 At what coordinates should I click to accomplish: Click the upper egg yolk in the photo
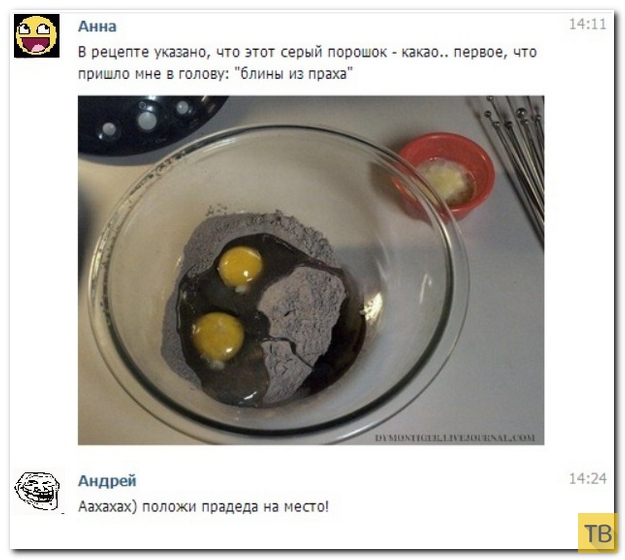click(240, 267)
